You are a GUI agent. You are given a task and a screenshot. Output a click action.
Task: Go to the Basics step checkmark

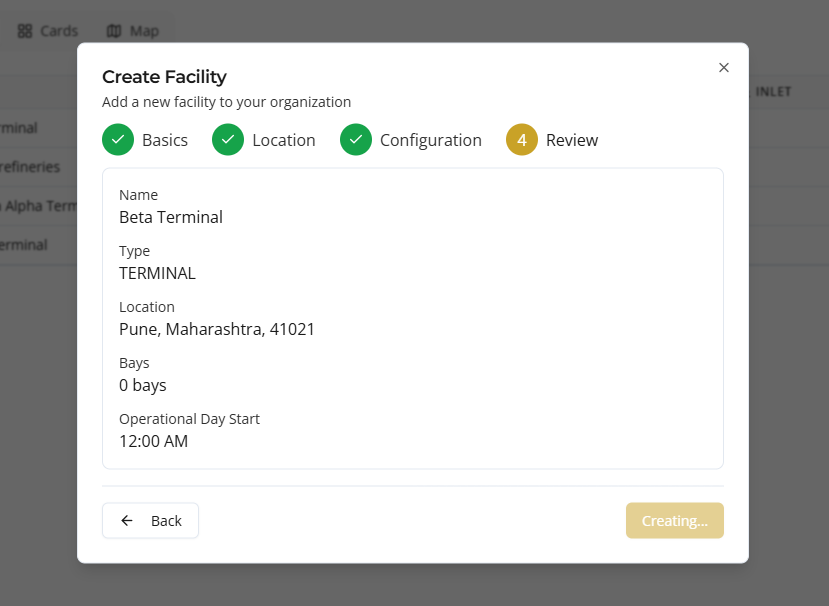118,140
